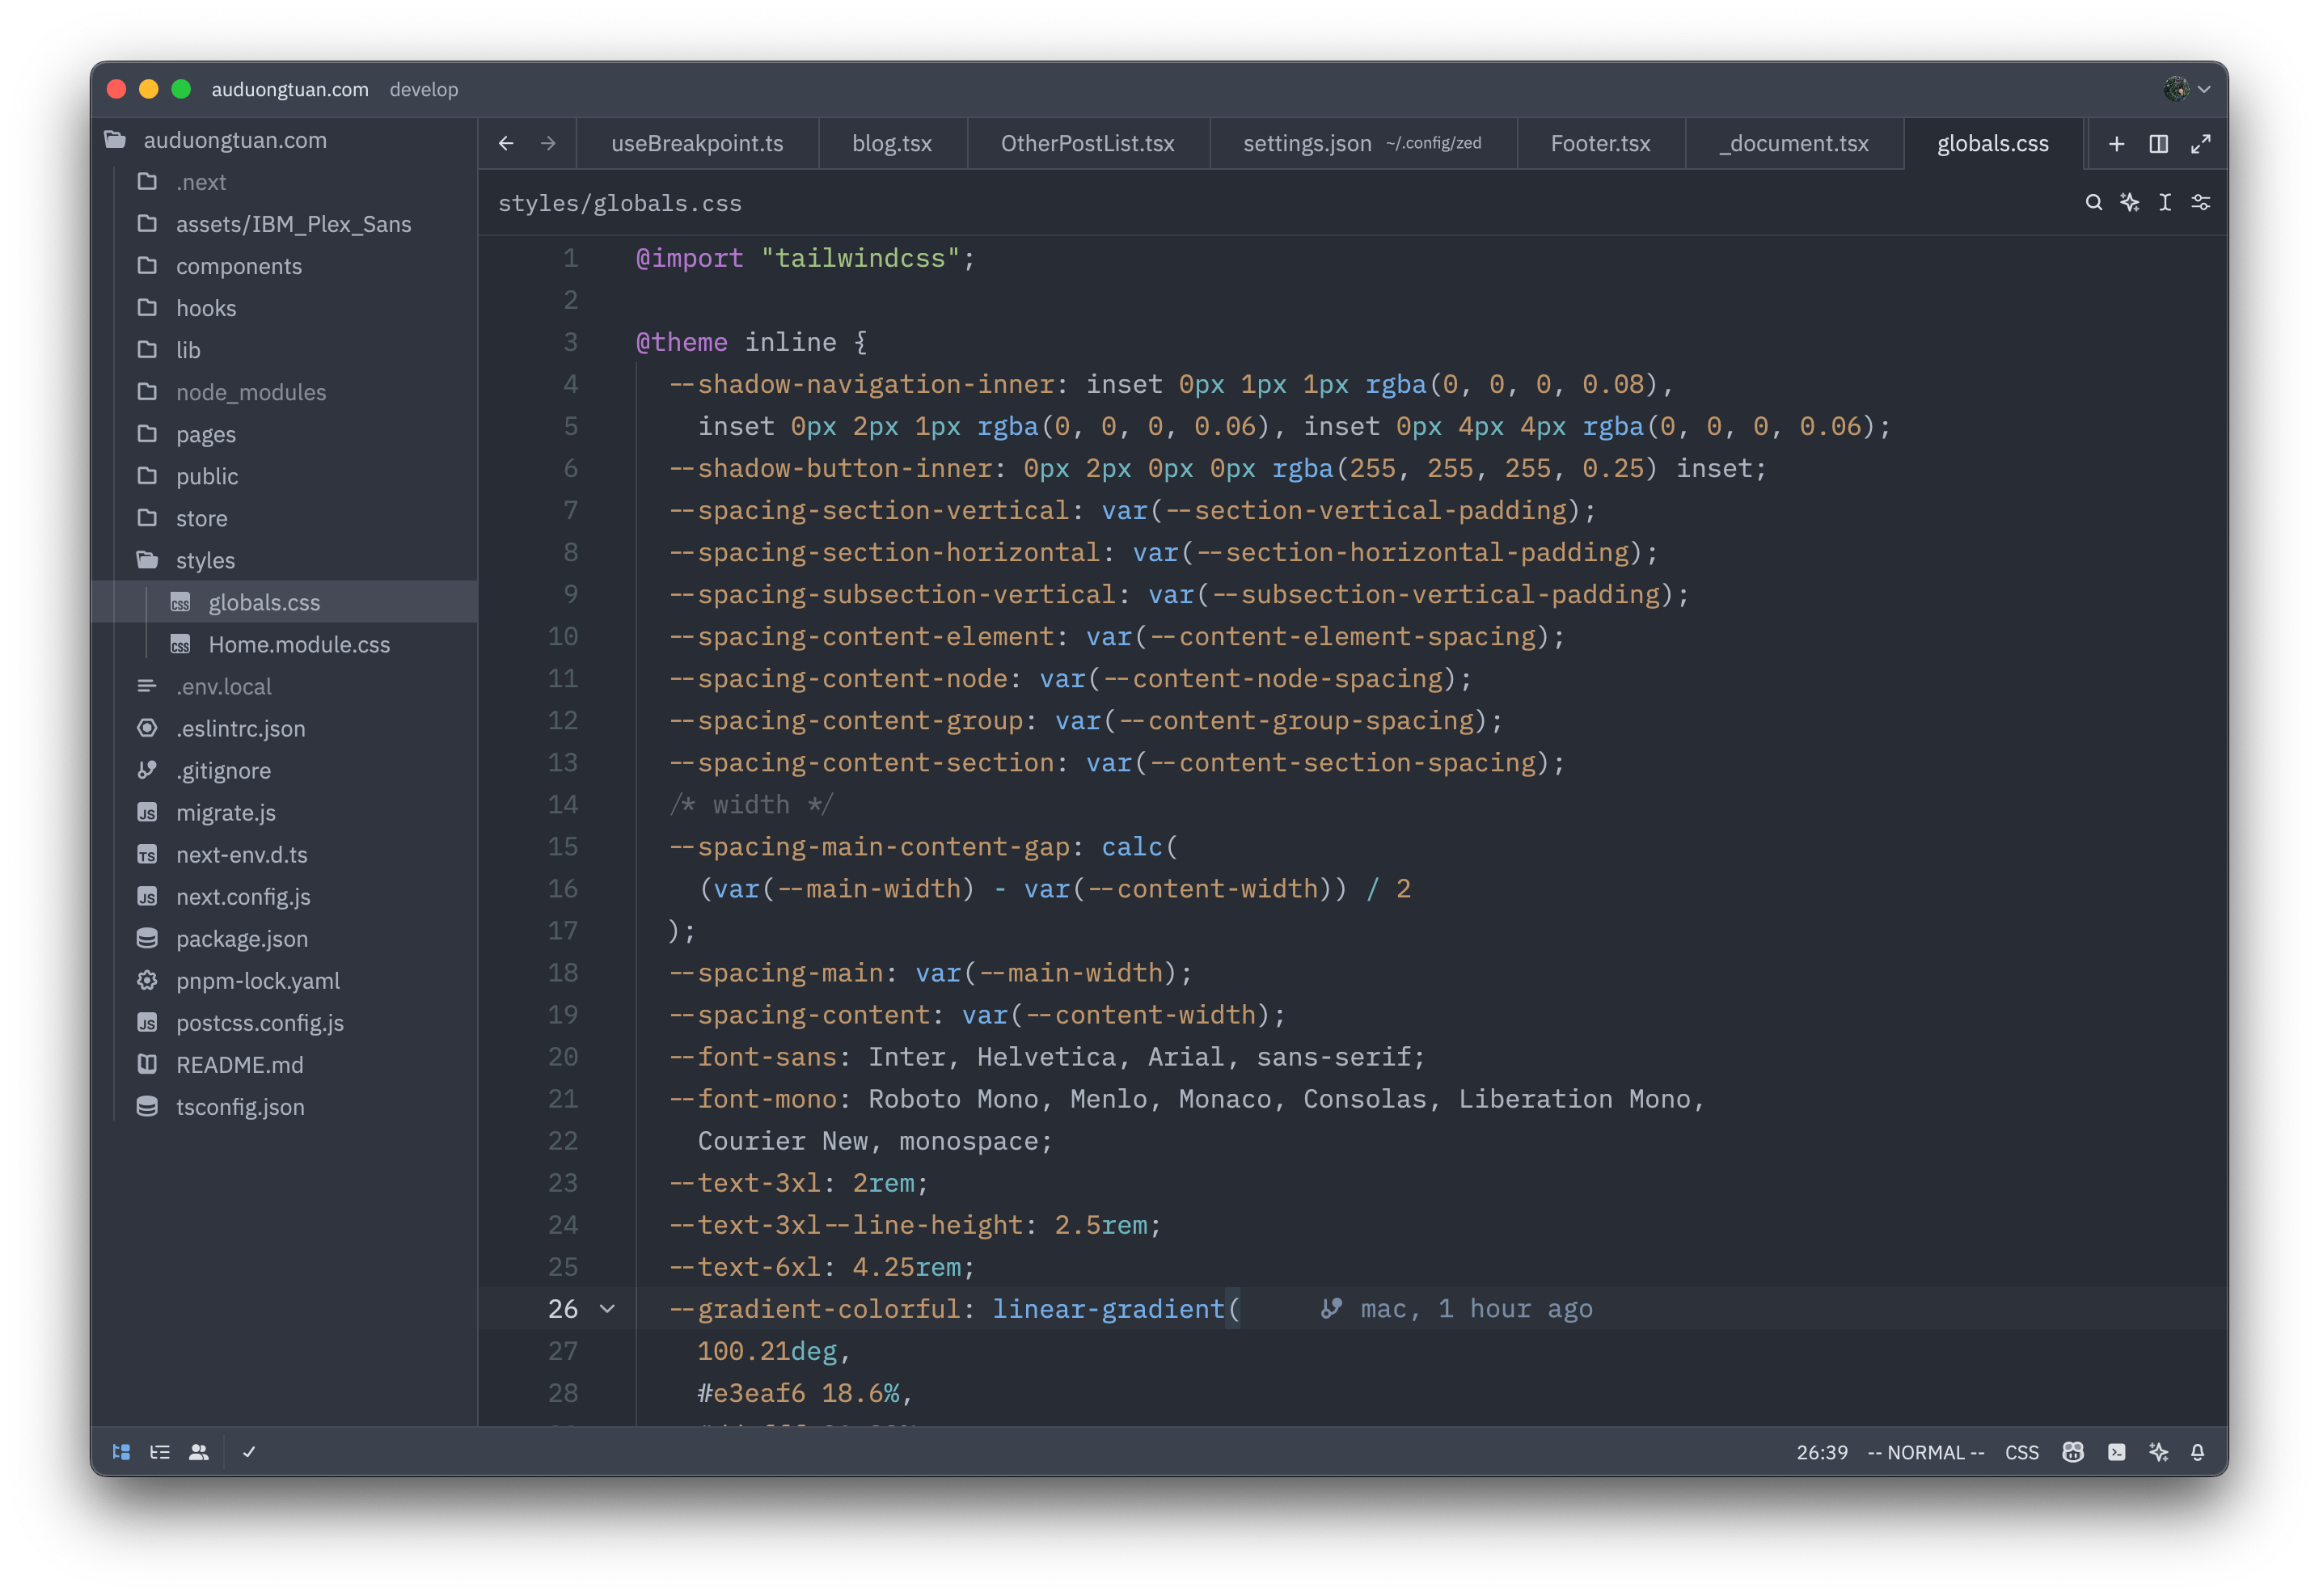Toggle the selections text-cursor icon in toolbar
Image resolution: width=2319 pixels, height=1596 pixels.
pos(2165,203)
